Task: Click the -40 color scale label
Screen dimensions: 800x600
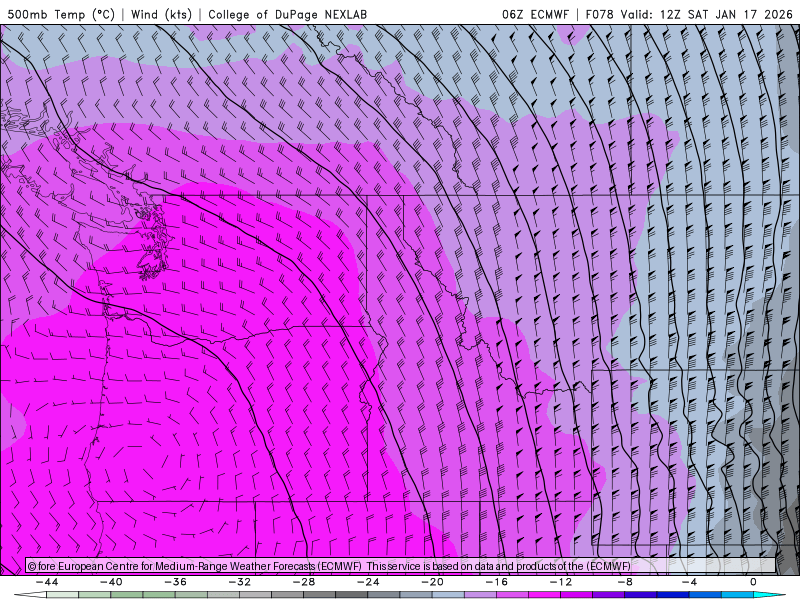Action: point(111,582)
